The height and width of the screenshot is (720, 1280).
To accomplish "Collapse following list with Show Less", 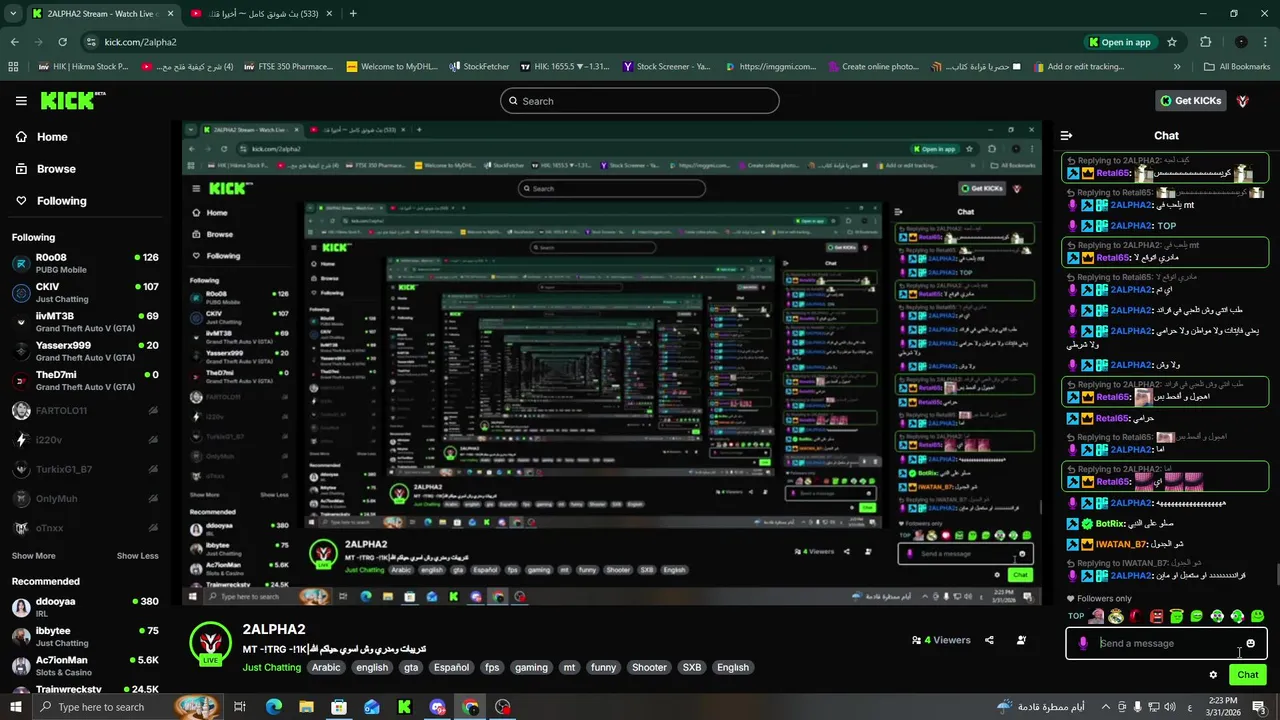I will click(x=137, y=556).
